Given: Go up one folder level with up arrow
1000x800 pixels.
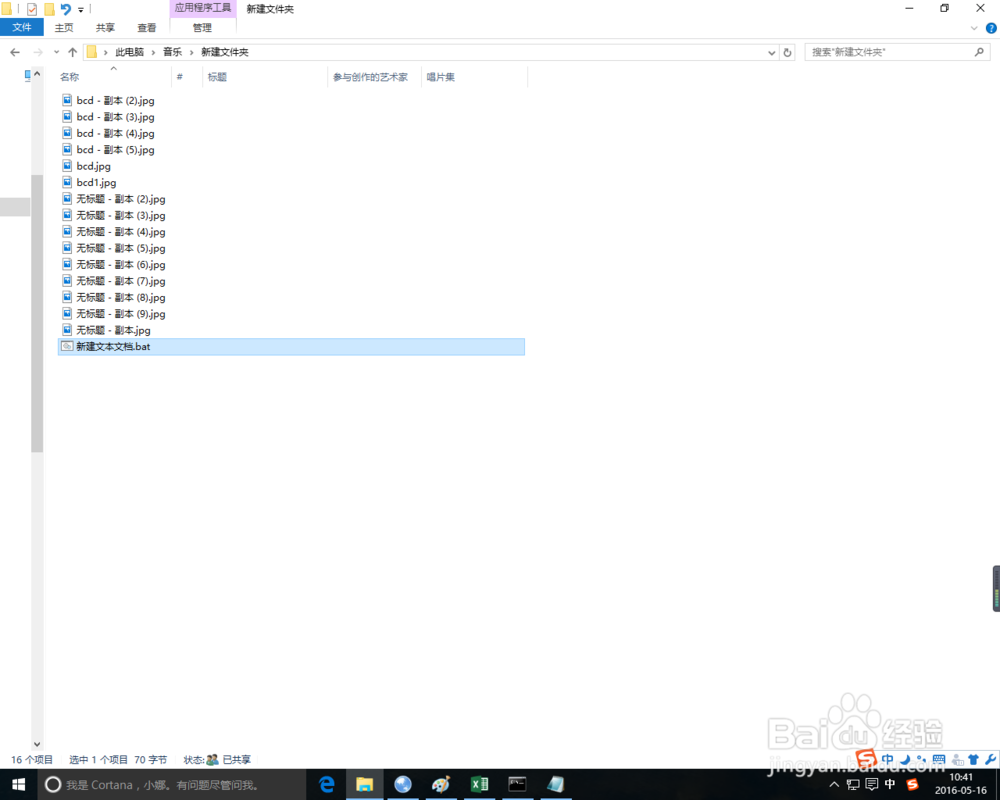Looking at the screenshot, I should (73, 52).
